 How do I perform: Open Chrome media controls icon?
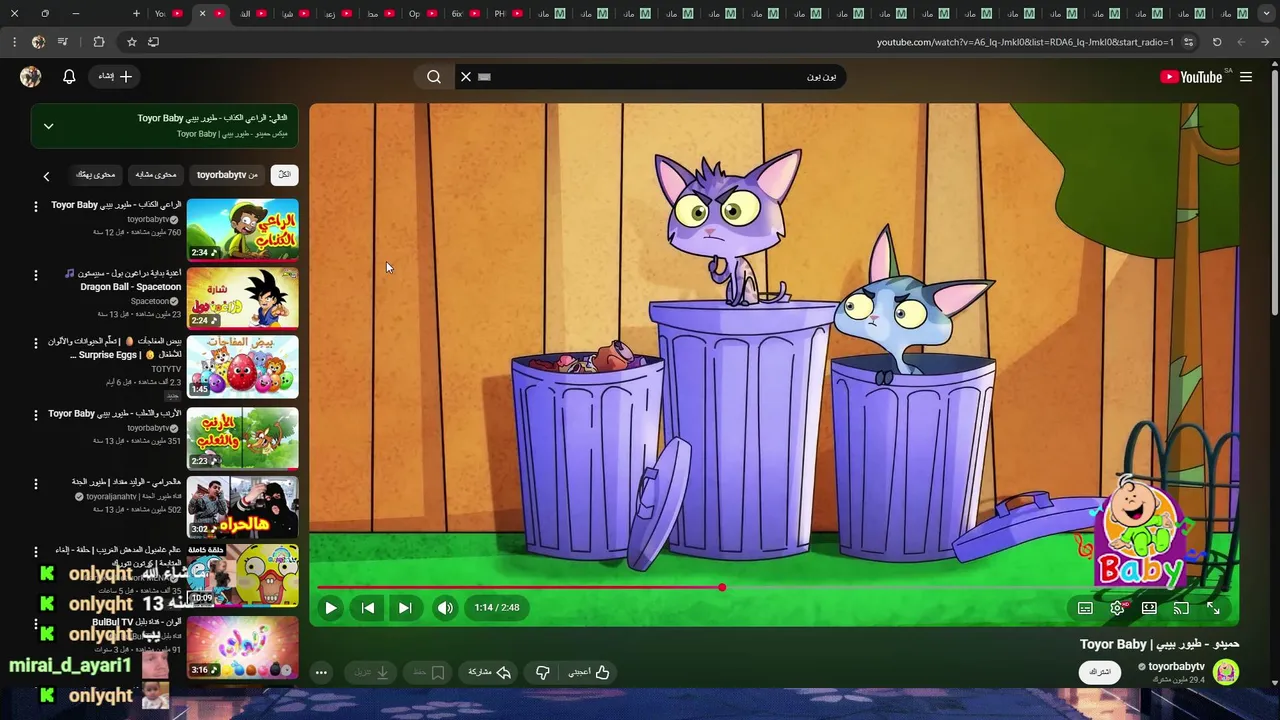click(63, 42)
